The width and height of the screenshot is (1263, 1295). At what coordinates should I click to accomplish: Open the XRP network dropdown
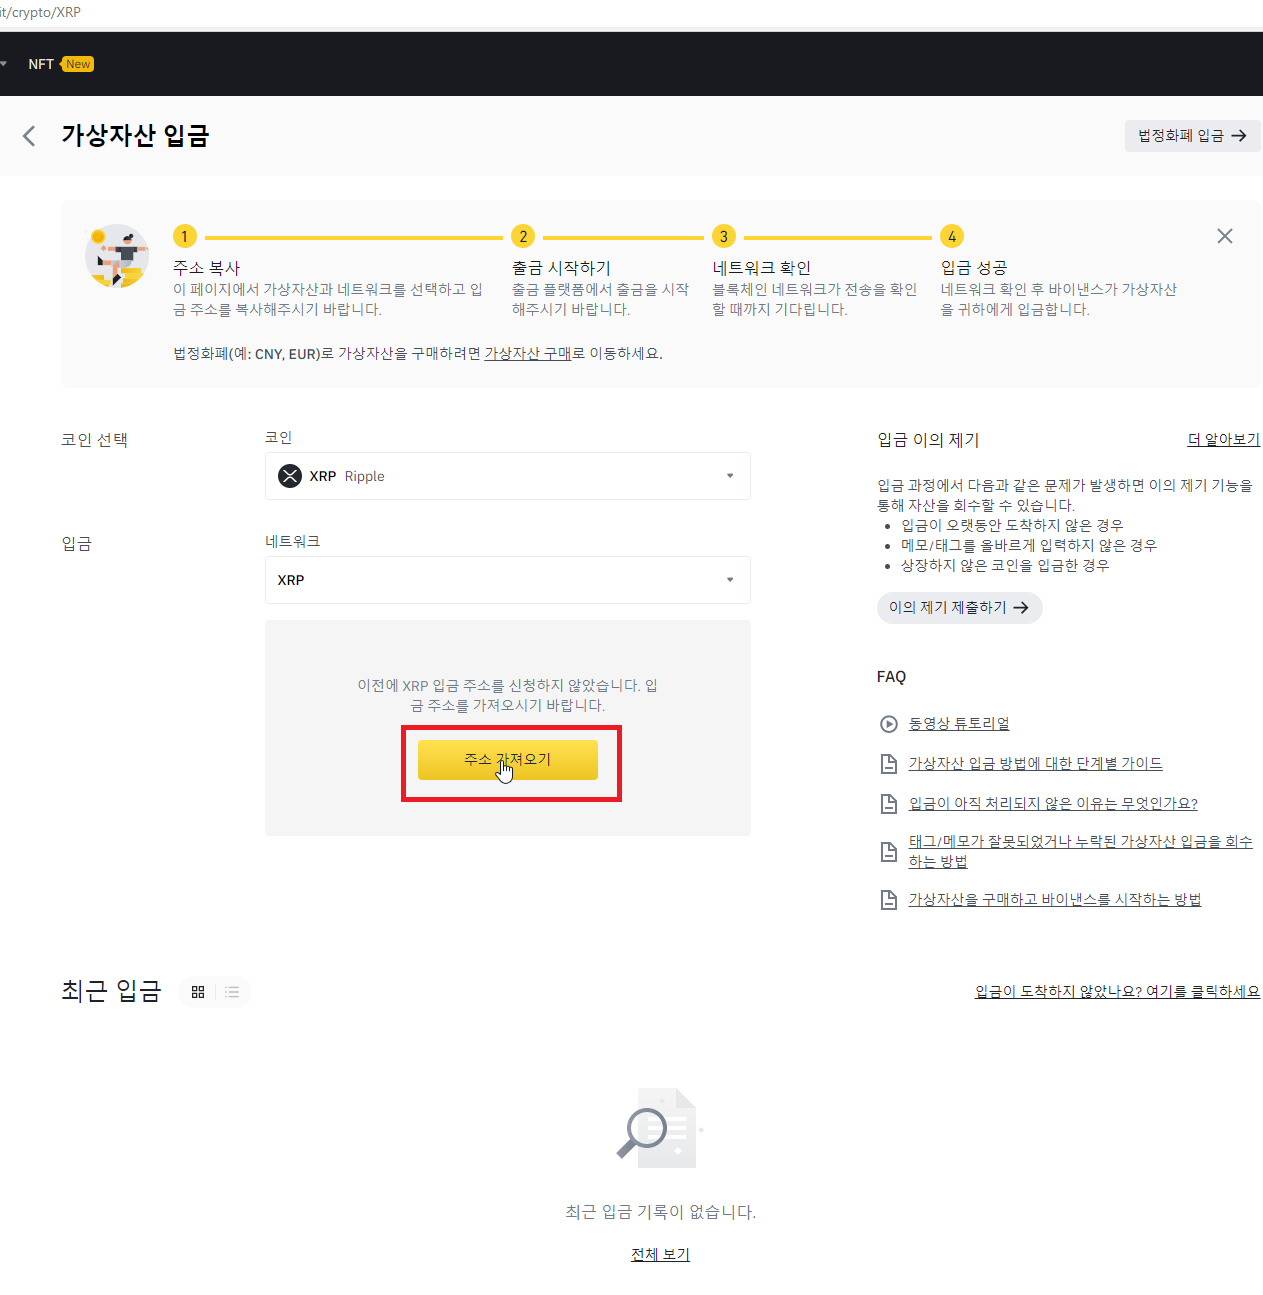tap(508, 580)
